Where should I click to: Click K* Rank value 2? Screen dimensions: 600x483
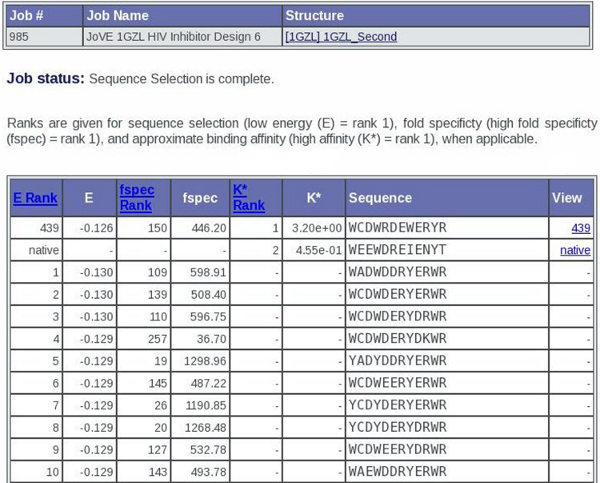point(275,250)
